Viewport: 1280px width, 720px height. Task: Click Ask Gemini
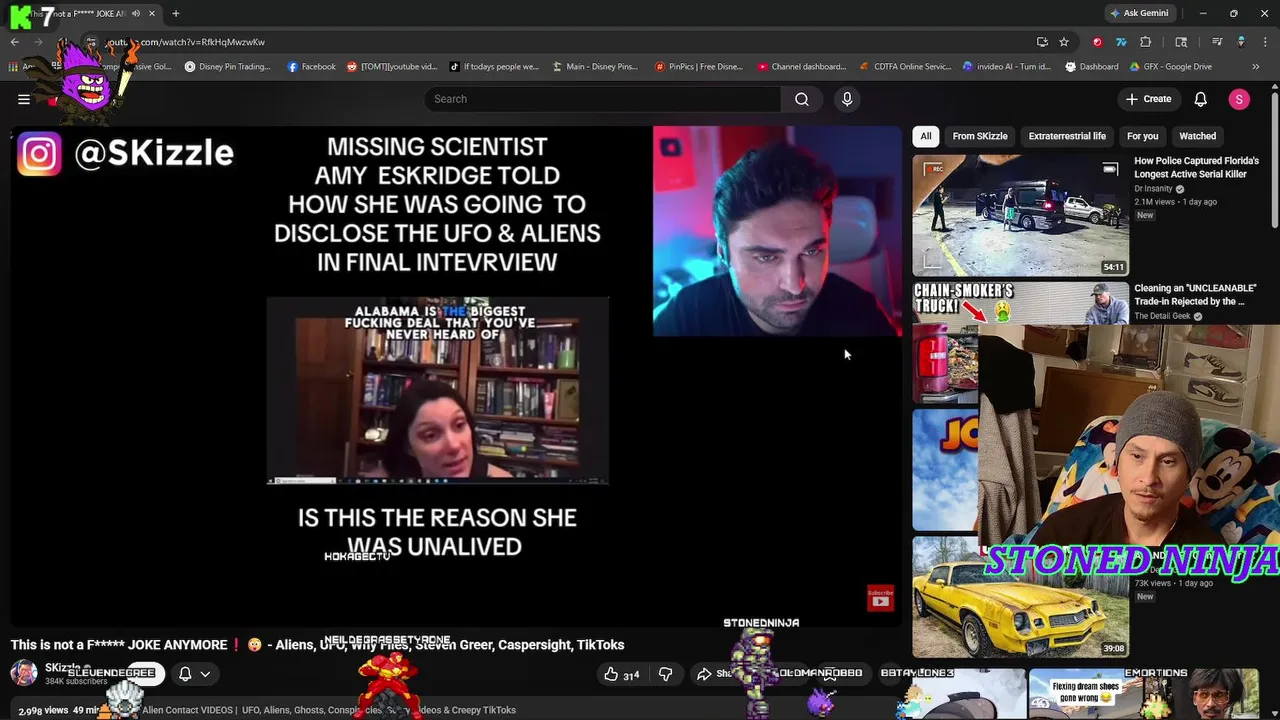click(1139, 13)
